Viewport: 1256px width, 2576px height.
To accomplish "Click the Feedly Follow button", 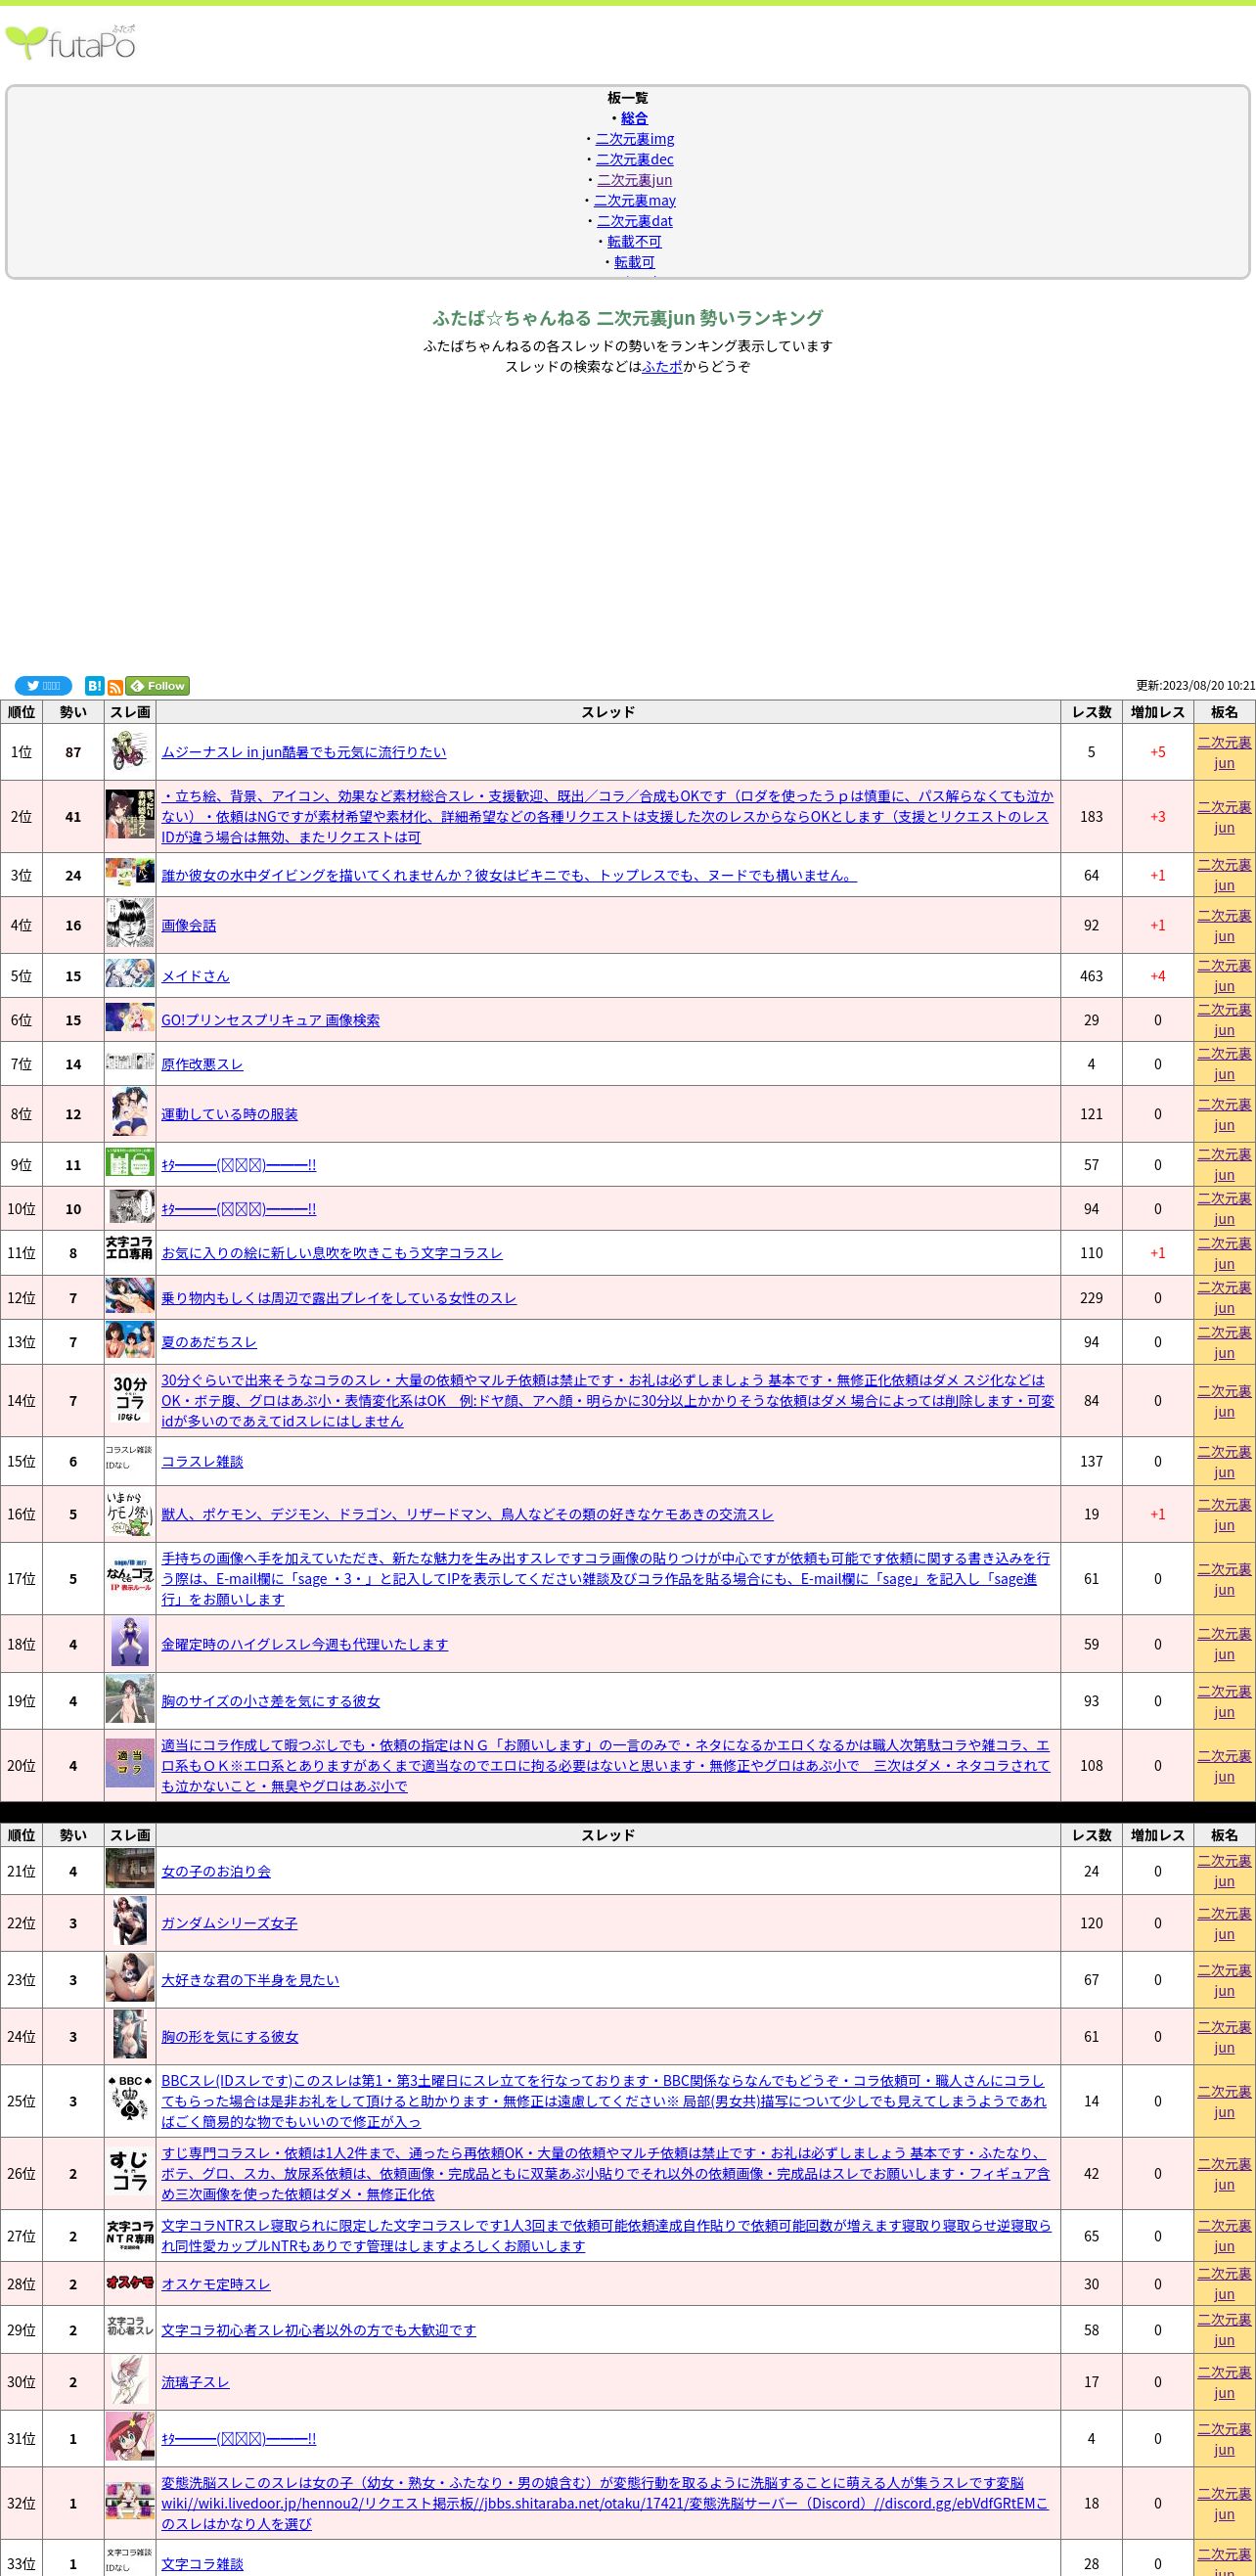I will pos(157,686).
